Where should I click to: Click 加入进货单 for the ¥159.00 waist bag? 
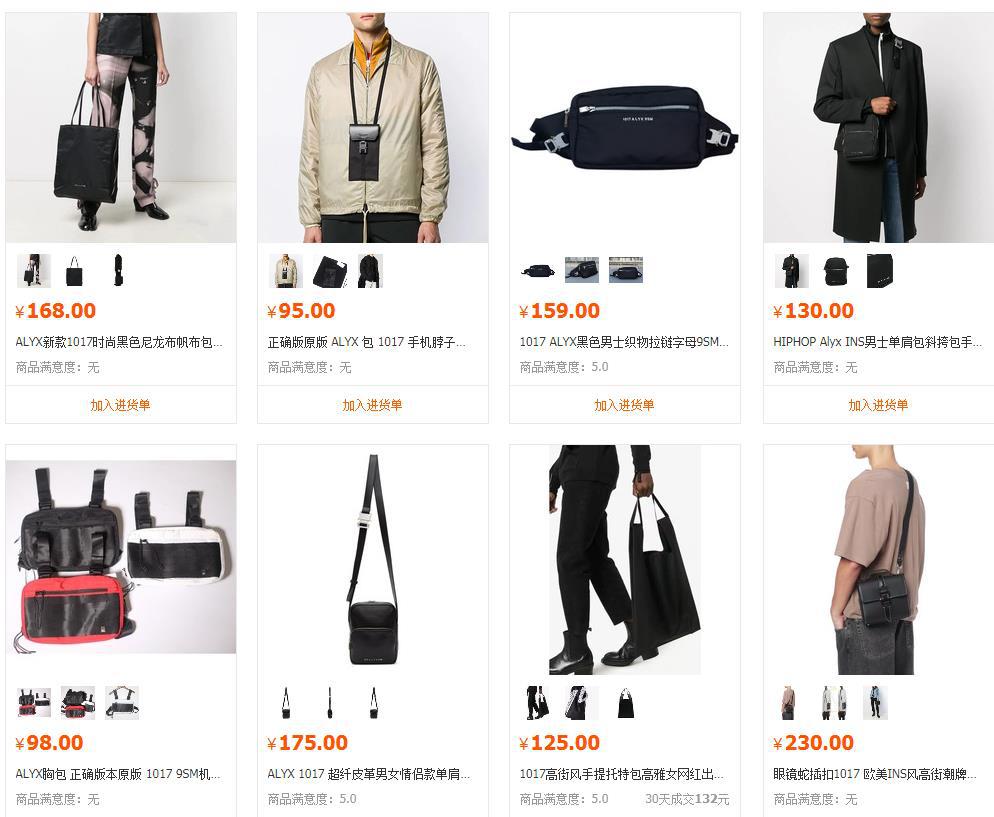click(x=624, y=405)
